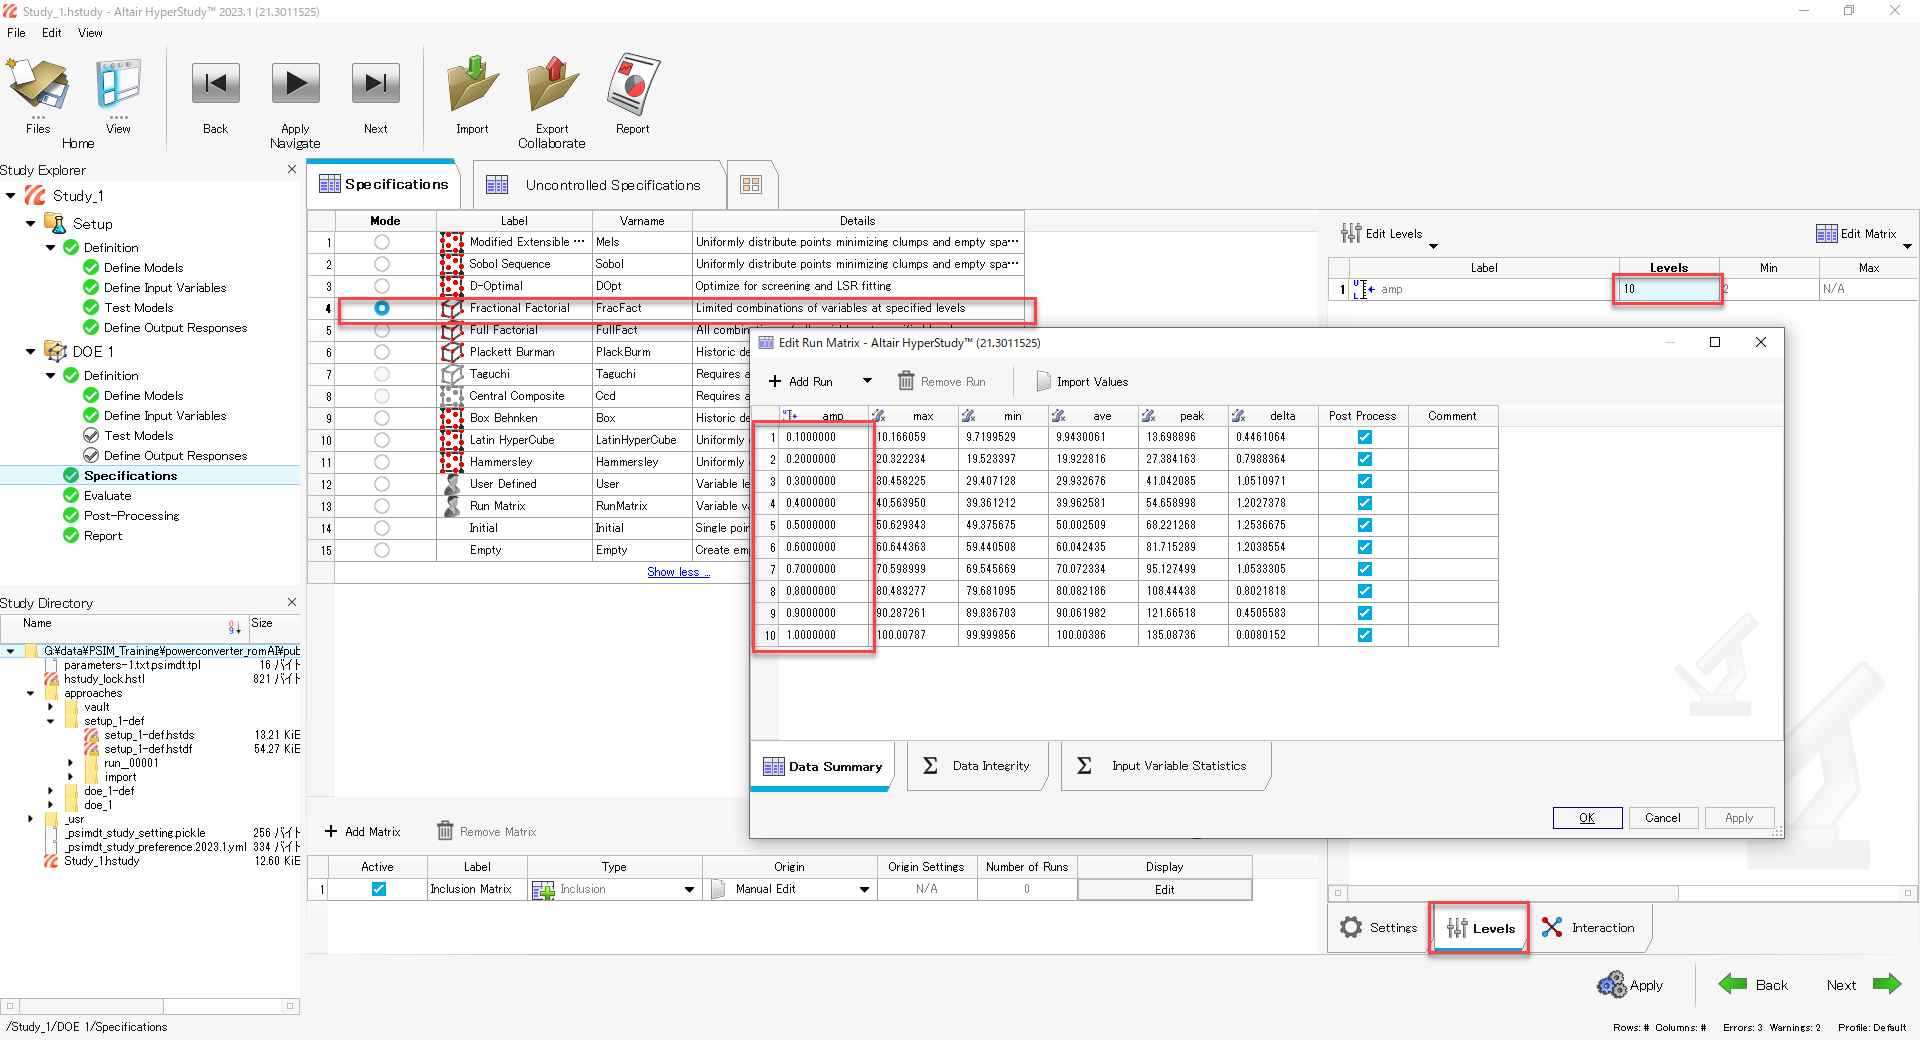Click the green Back arrow icon

(x=1733, y=984)
